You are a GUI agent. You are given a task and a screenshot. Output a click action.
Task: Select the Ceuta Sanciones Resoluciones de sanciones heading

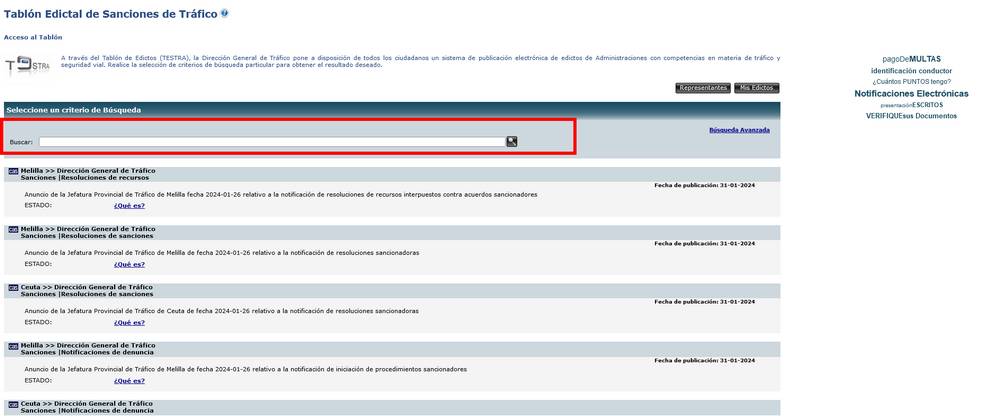click(88, 290)
